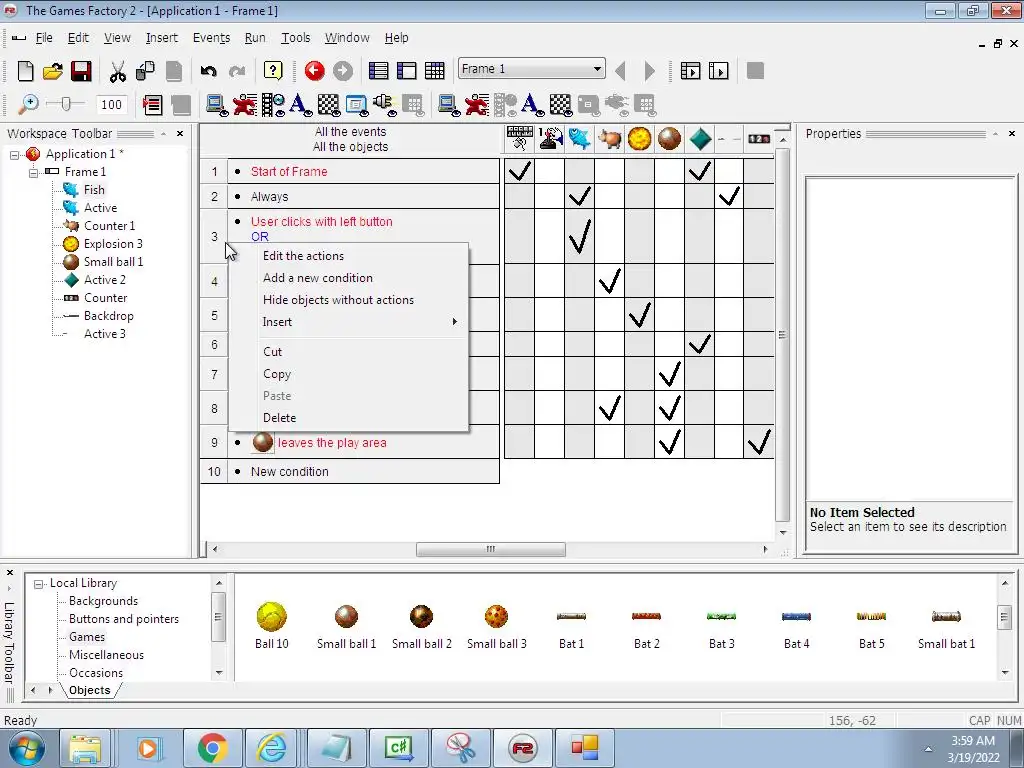
Task: Open Chrome from the taskbar
Action: pos(212,748)
